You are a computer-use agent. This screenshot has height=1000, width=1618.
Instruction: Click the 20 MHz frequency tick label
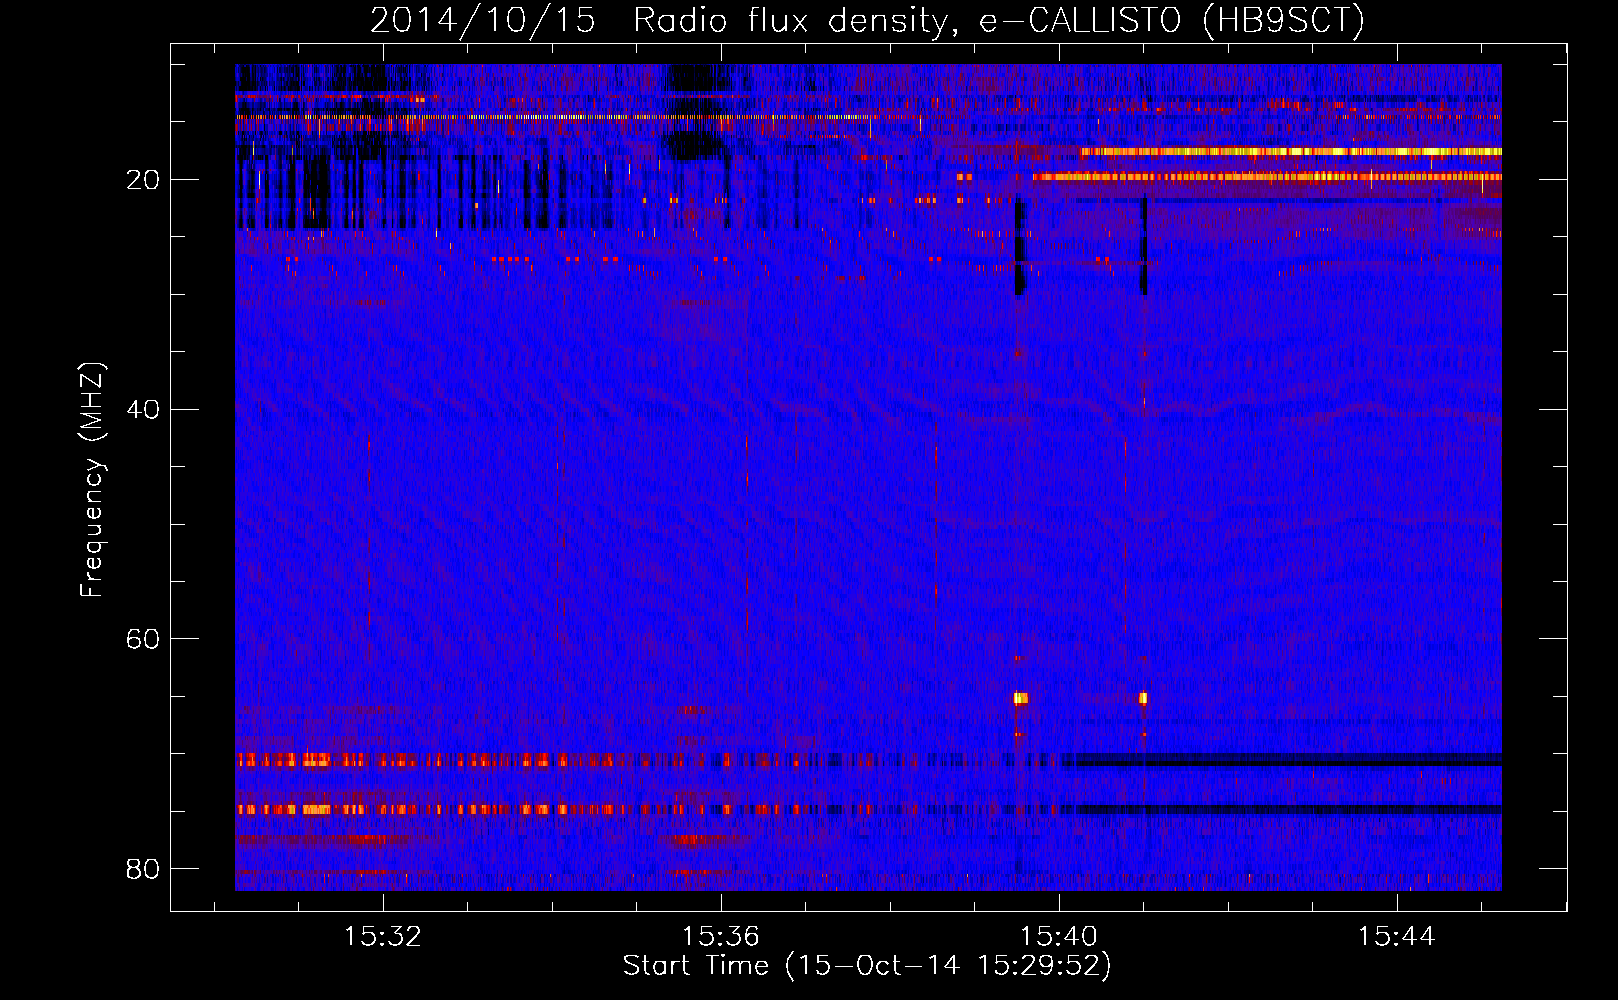[x=143, y=180]
